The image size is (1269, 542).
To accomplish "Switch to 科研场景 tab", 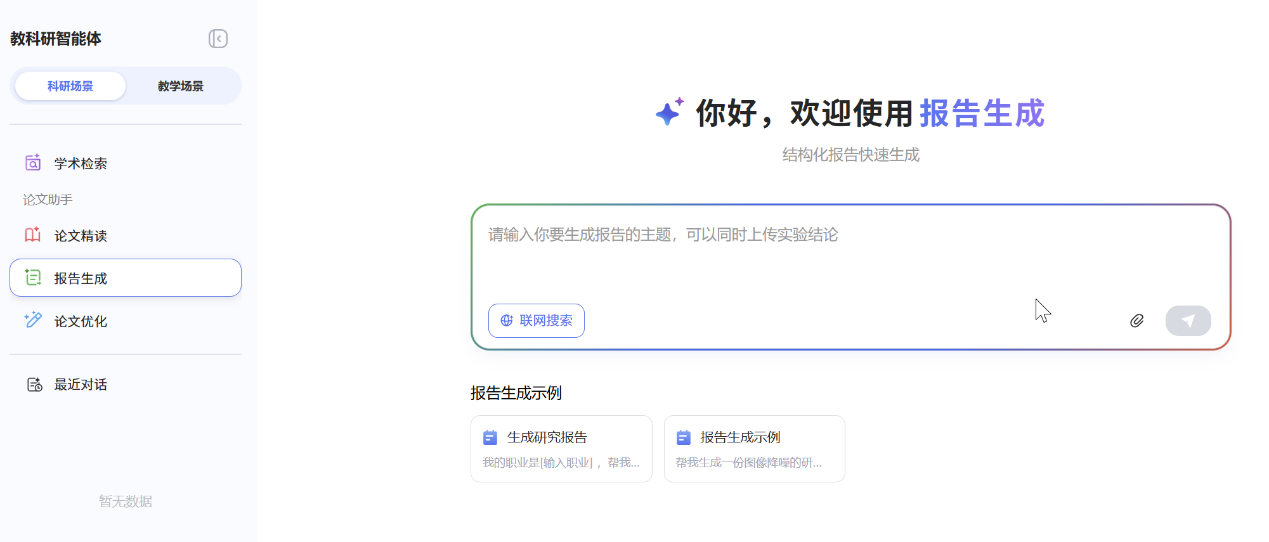I will [x=70, y=86].
